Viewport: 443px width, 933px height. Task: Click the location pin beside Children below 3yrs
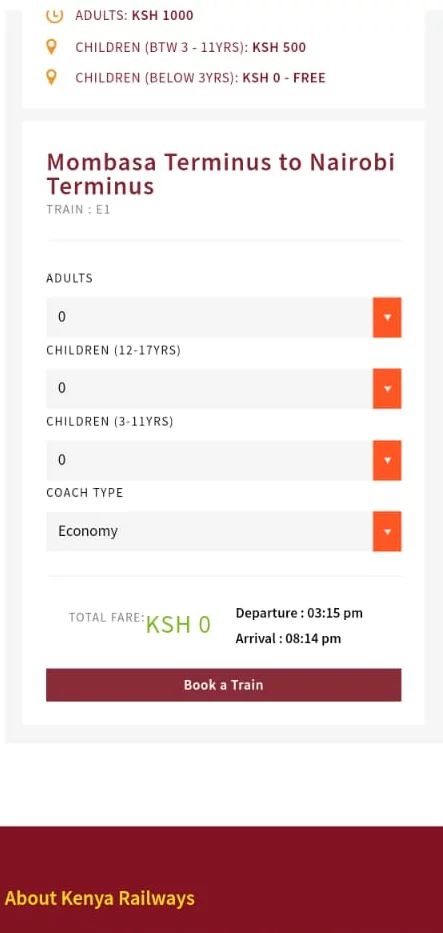click(x=52, y=77)
